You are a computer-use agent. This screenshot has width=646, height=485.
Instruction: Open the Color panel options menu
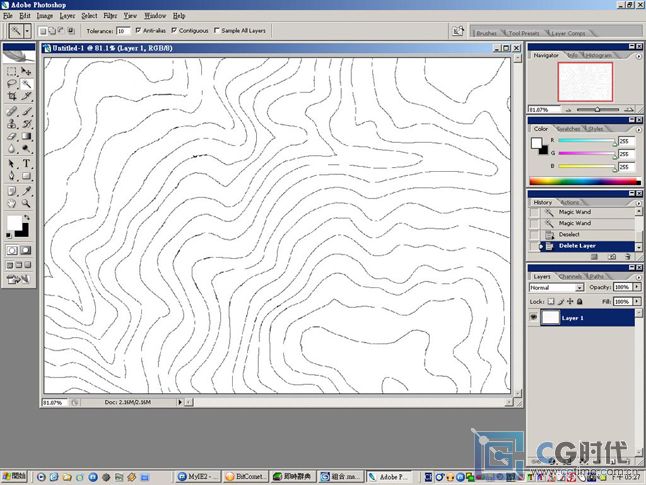639,130
